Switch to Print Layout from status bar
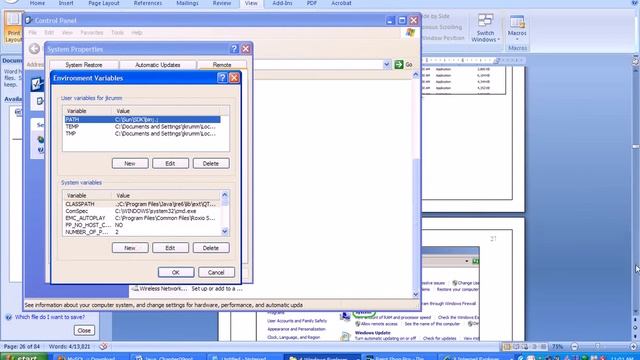Screen dimensions: 640x360 click(507, 347)
